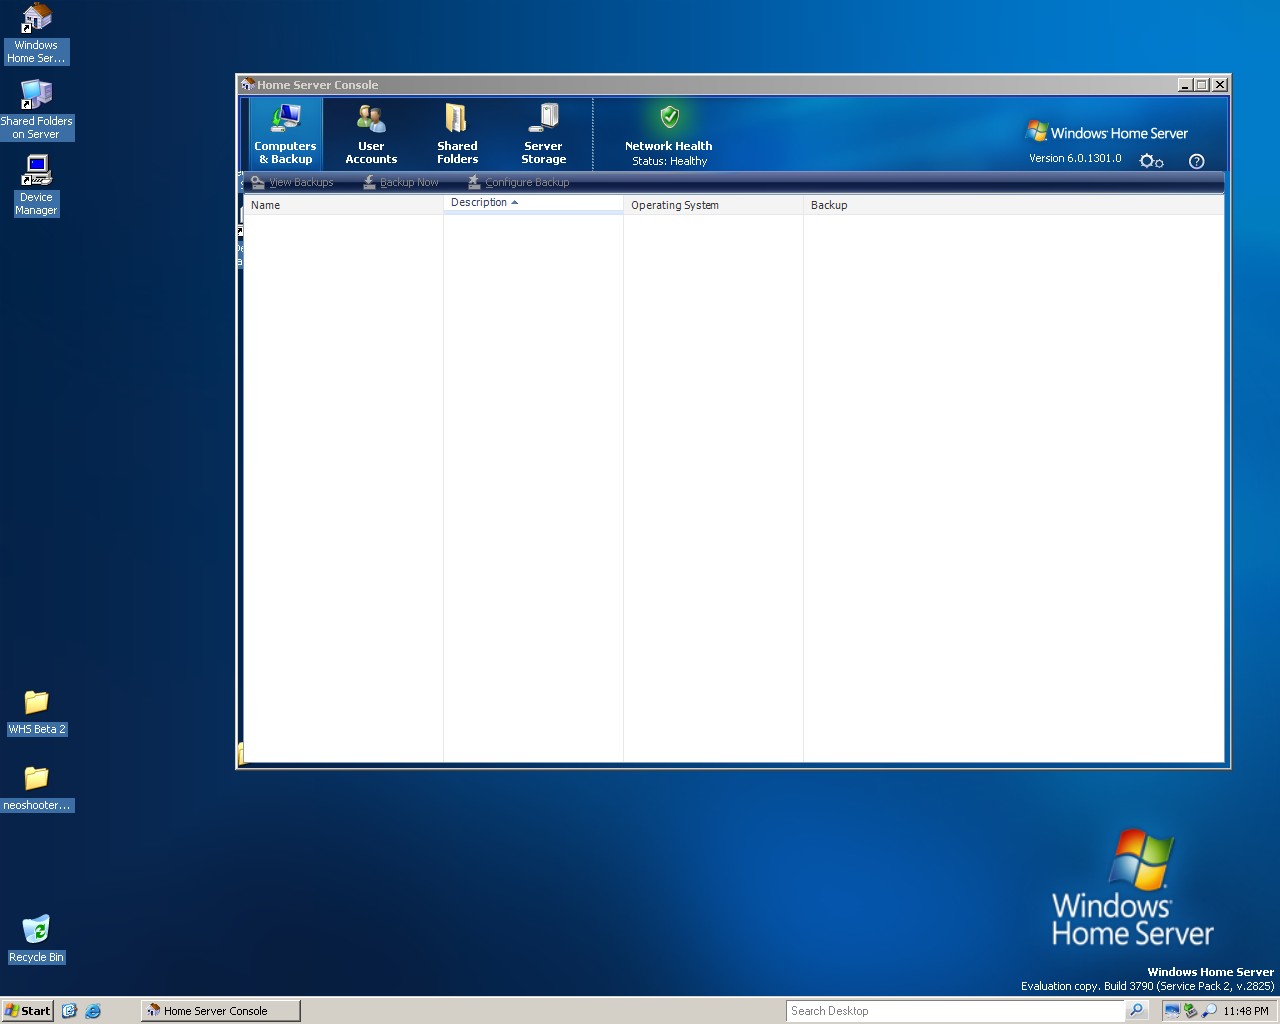The width and height of the screenshot is (1280, 1024).
Task: Focus the Search Desktop input field
Action: (955, 1011)
